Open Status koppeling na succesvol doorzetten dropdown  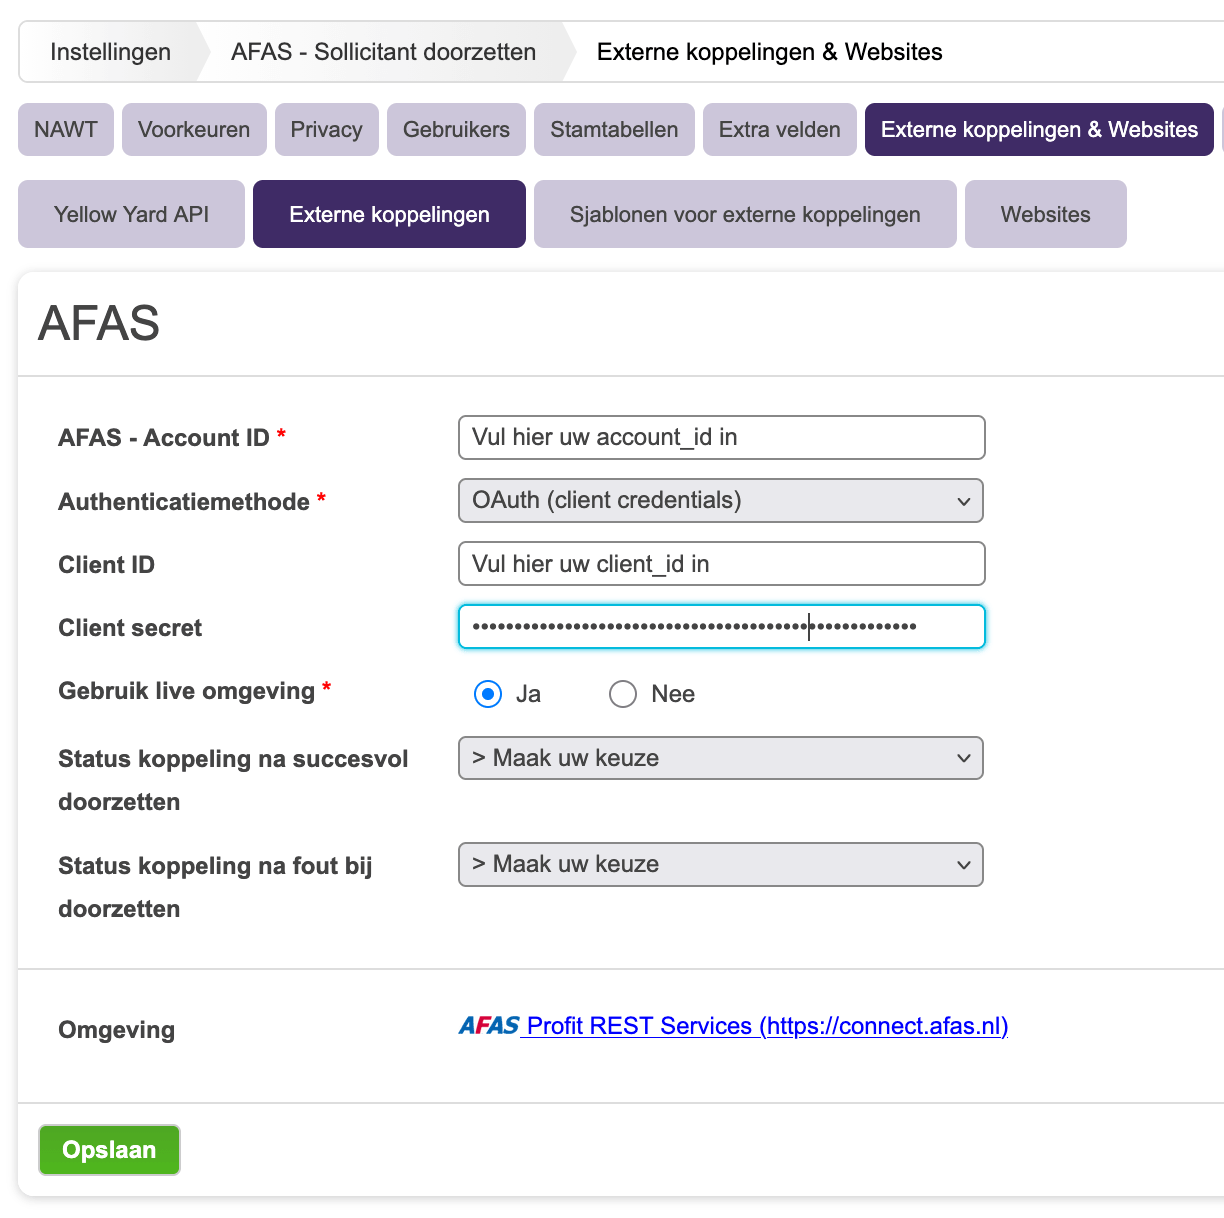(x=721, y=758)
